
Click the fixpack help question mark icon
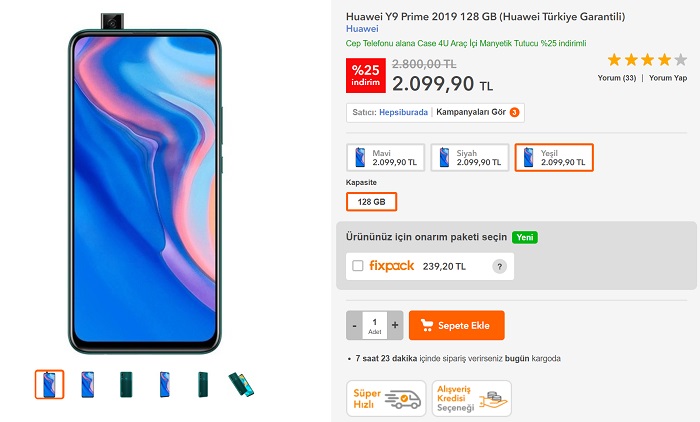[499, 267]
